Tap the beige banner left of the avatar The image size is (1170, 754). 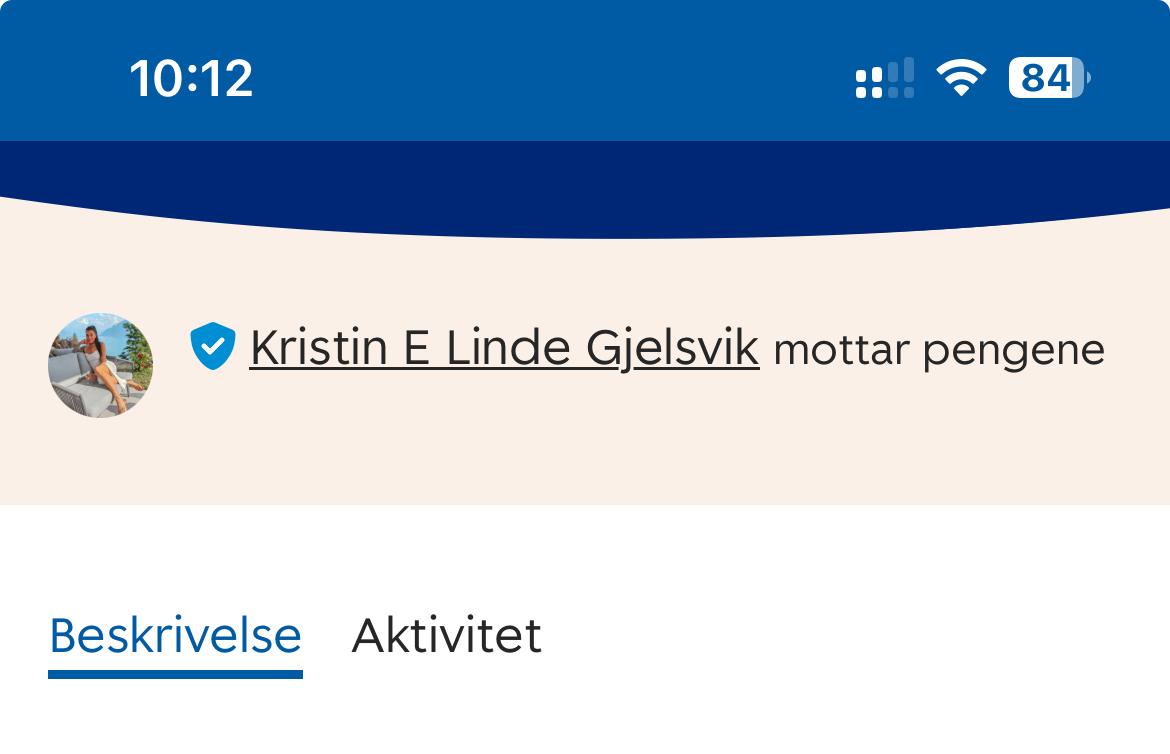coord(24,365)
